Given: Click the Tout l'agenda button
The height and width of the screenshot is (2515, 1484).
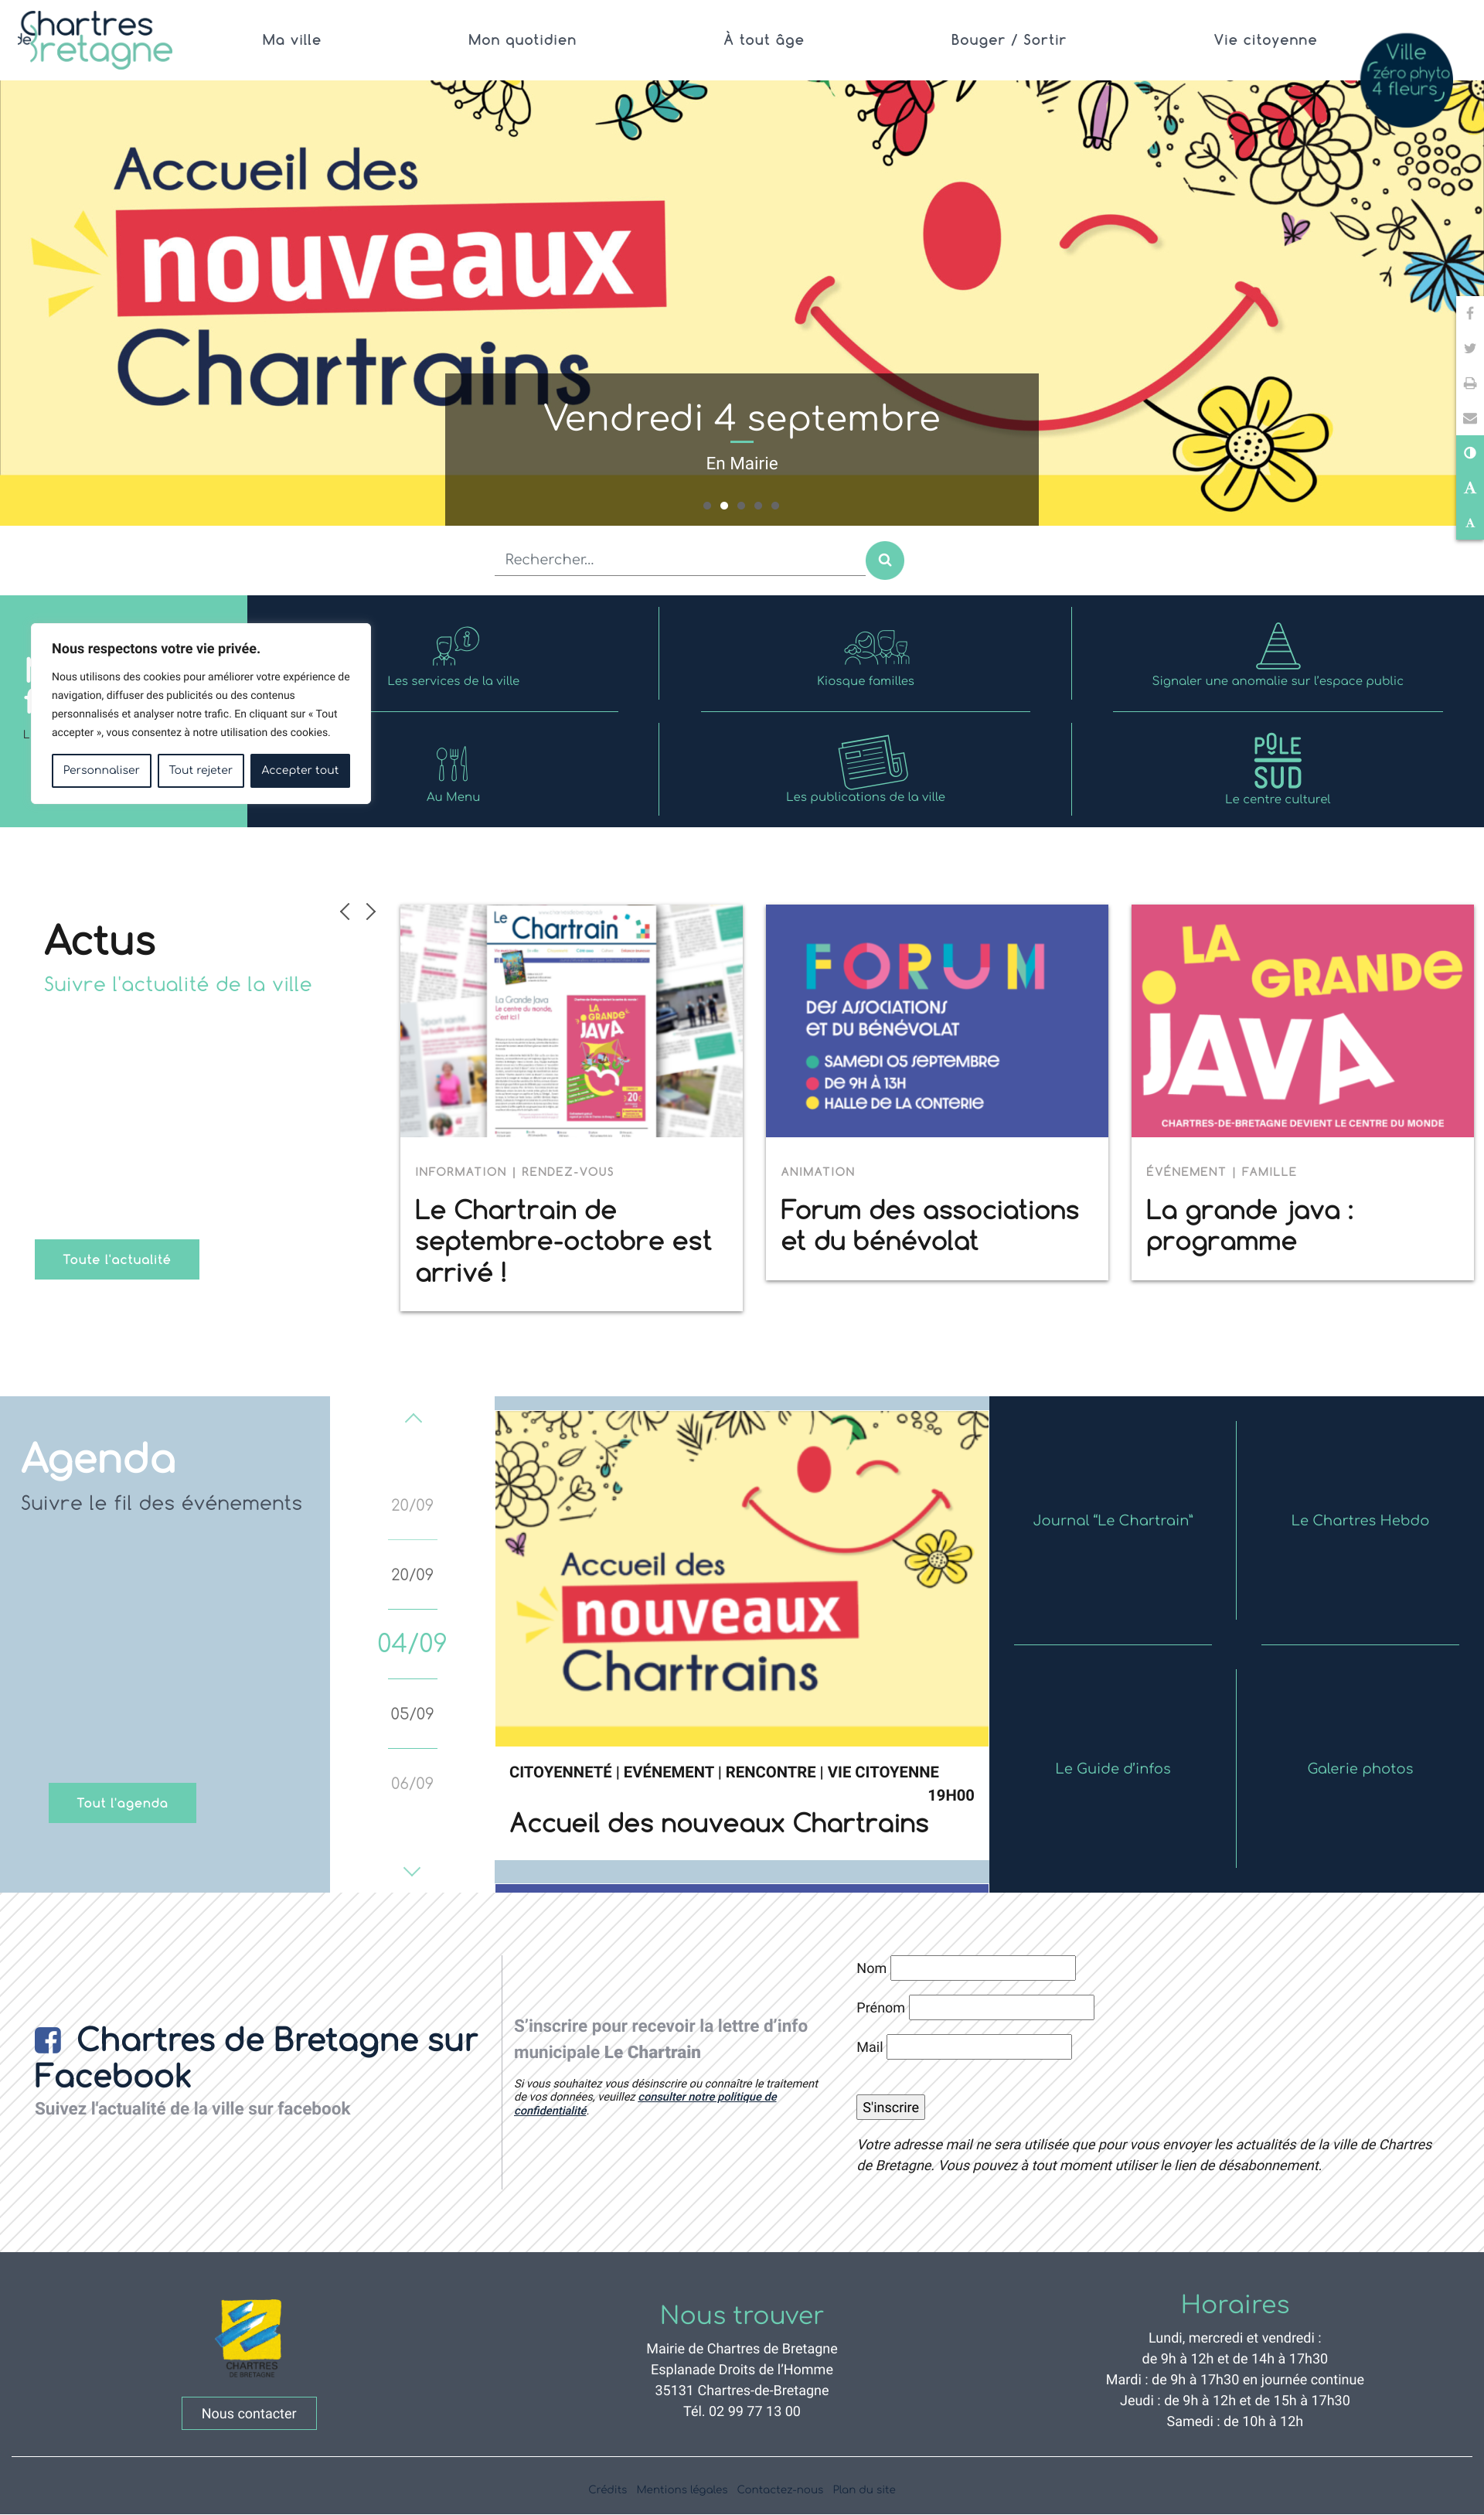Looking at the screenshot, I should [x=122, y=1803].
